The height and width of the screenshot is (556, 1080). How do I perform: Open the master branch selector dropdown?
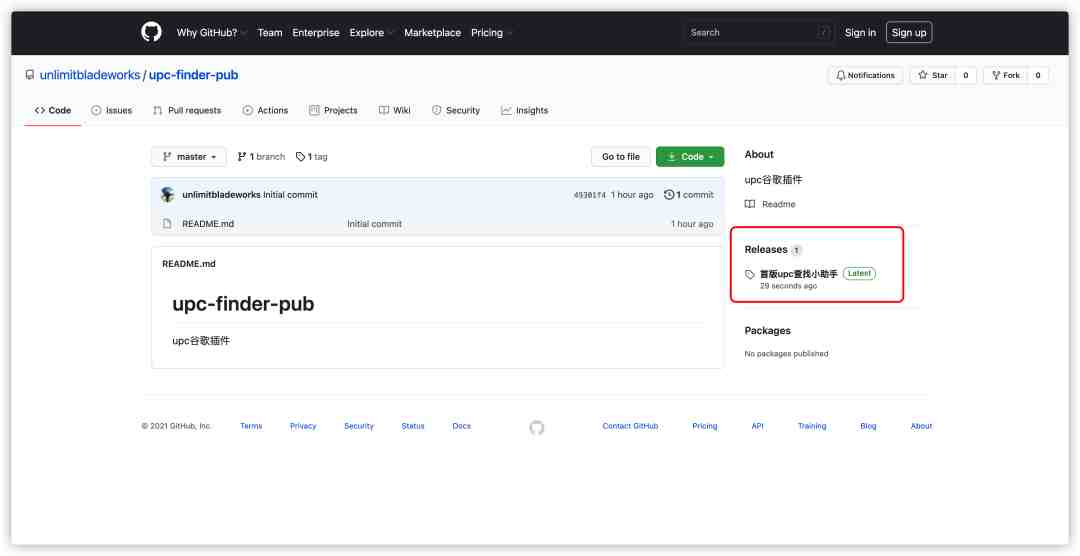(x=189, y=156)
